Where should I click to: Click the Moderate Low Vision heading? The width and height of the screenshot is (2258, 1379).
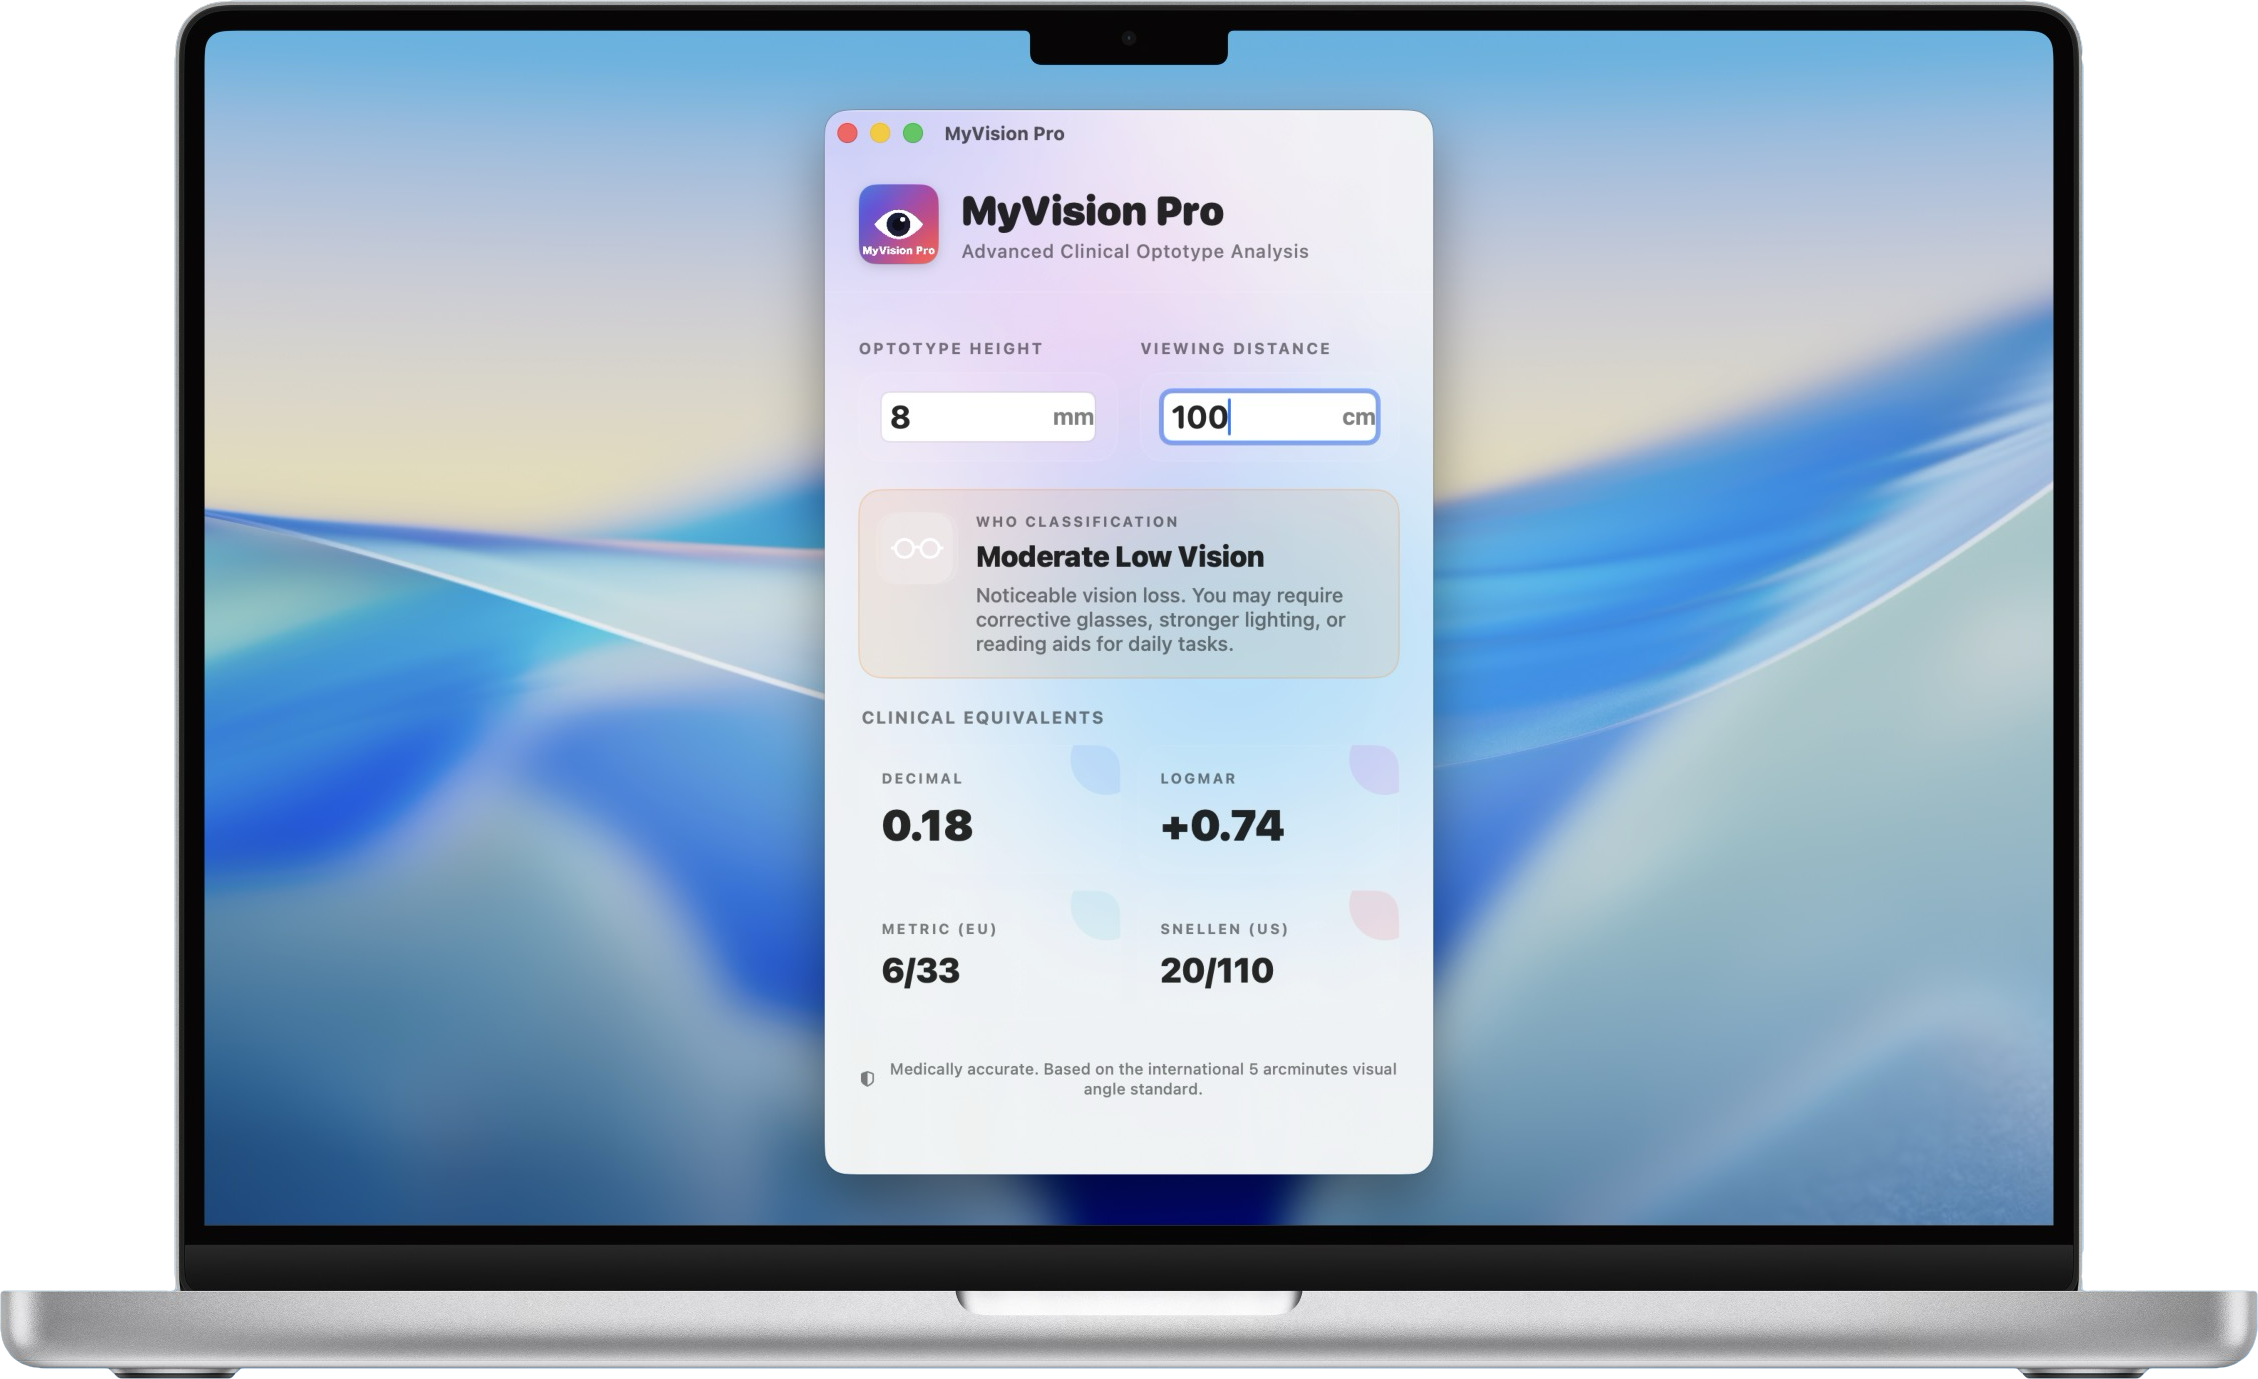tap(1119, 556)
